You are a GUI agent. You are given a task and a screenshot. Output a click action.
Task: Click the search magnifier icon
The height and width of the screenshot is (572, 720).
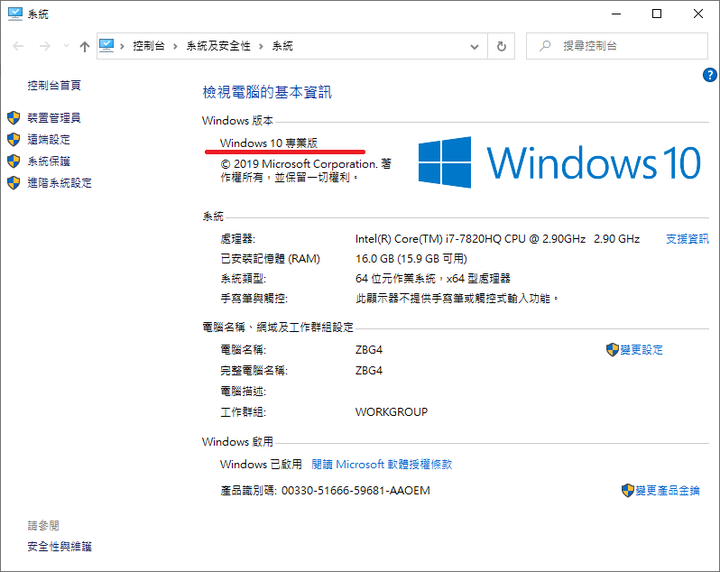click(x=545, y=45)
